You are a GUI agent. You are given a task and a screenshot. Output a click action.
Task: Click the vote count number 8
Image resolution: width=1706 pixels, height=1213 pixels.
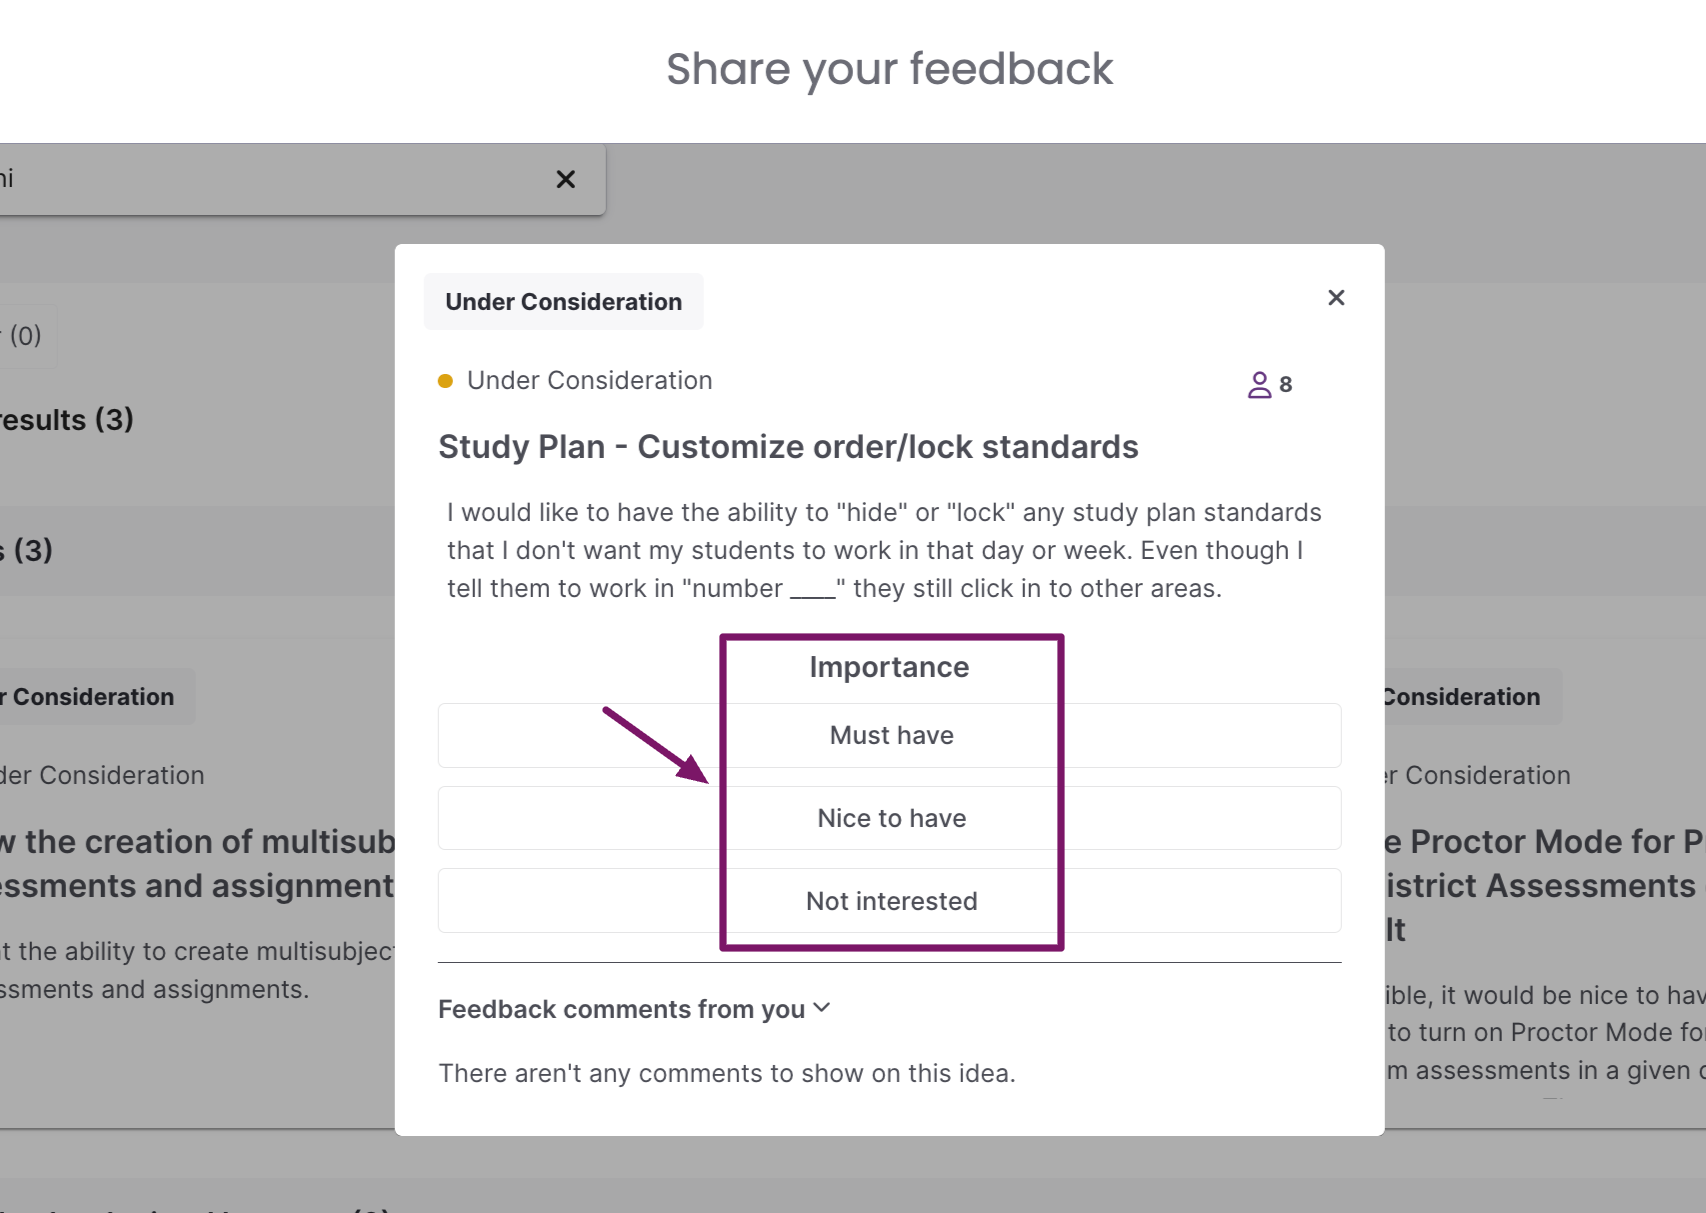(1285, 385)
